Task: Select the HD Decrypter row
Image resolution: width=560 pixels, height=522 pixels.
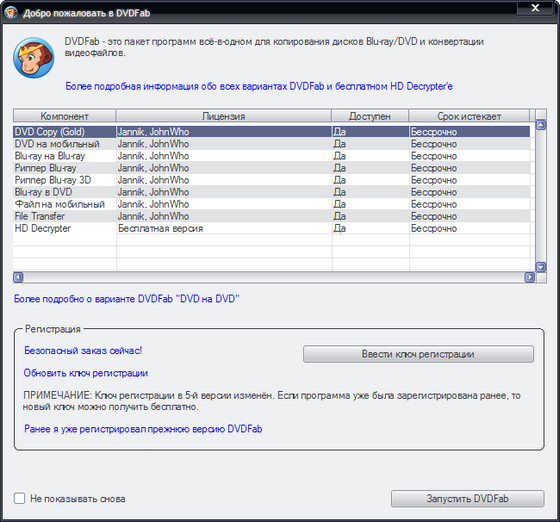Action: point(271,228)
